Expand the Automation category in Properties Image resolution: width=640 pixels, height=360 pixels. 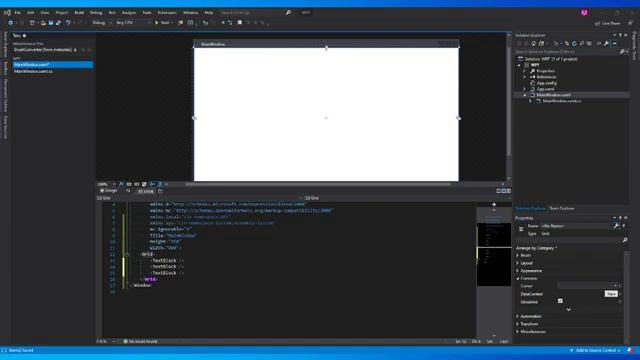point(518,317)
